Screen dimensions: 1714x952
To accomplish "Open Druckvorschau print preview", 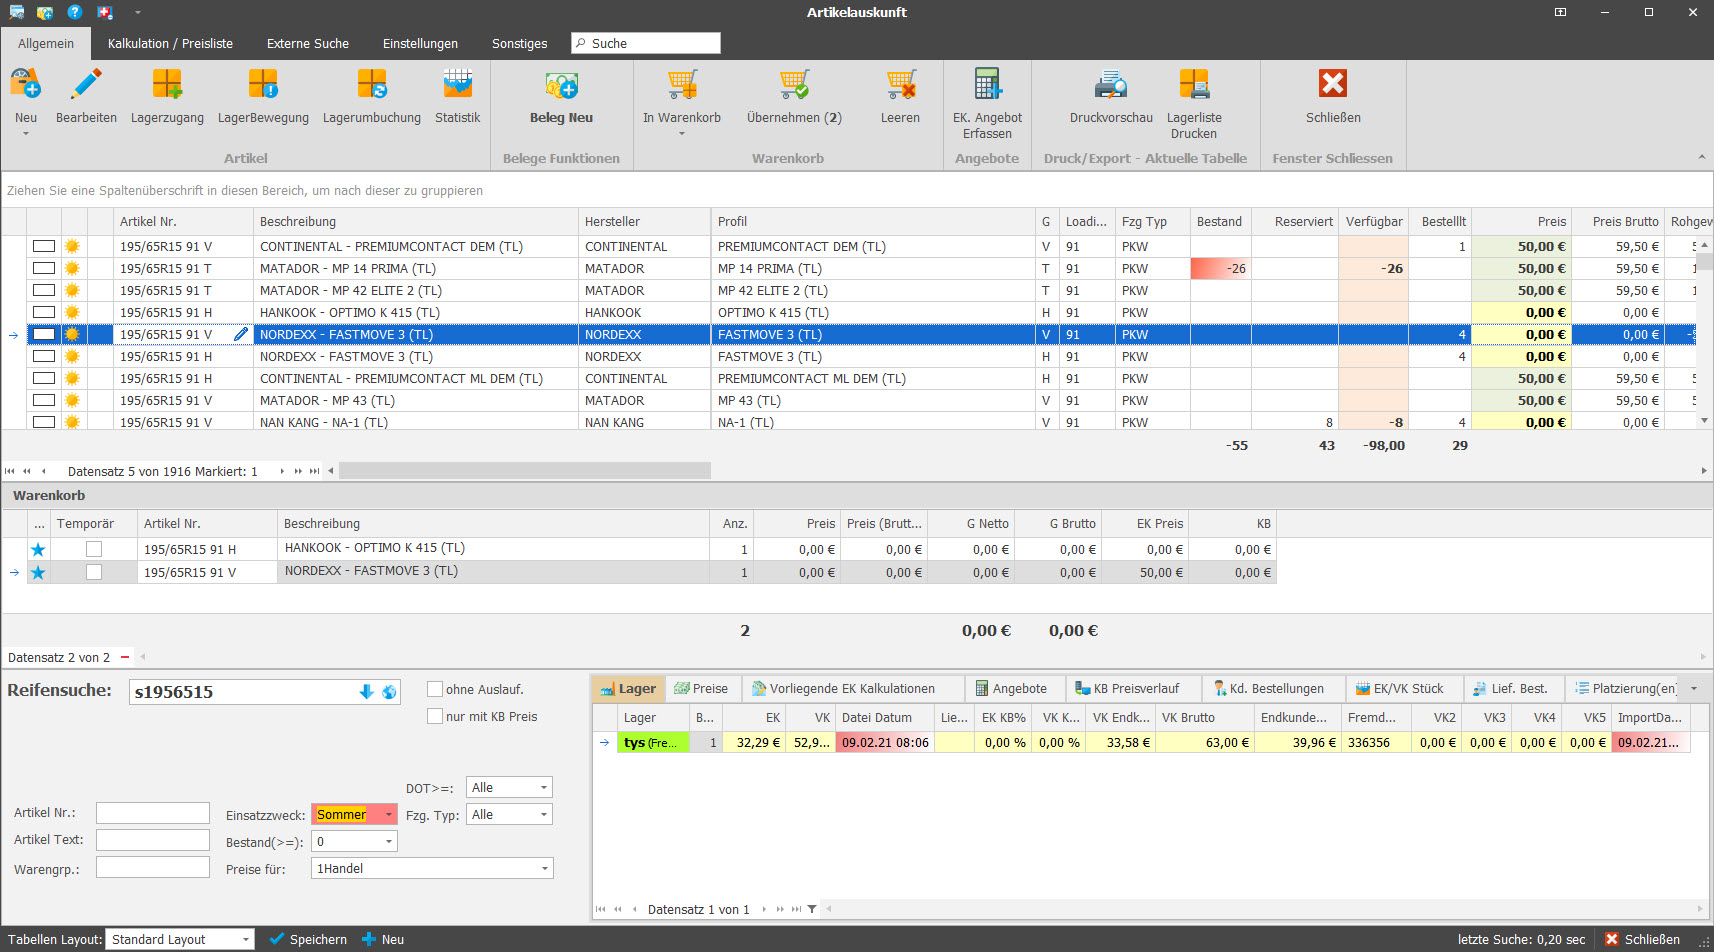I will 1111,85.
